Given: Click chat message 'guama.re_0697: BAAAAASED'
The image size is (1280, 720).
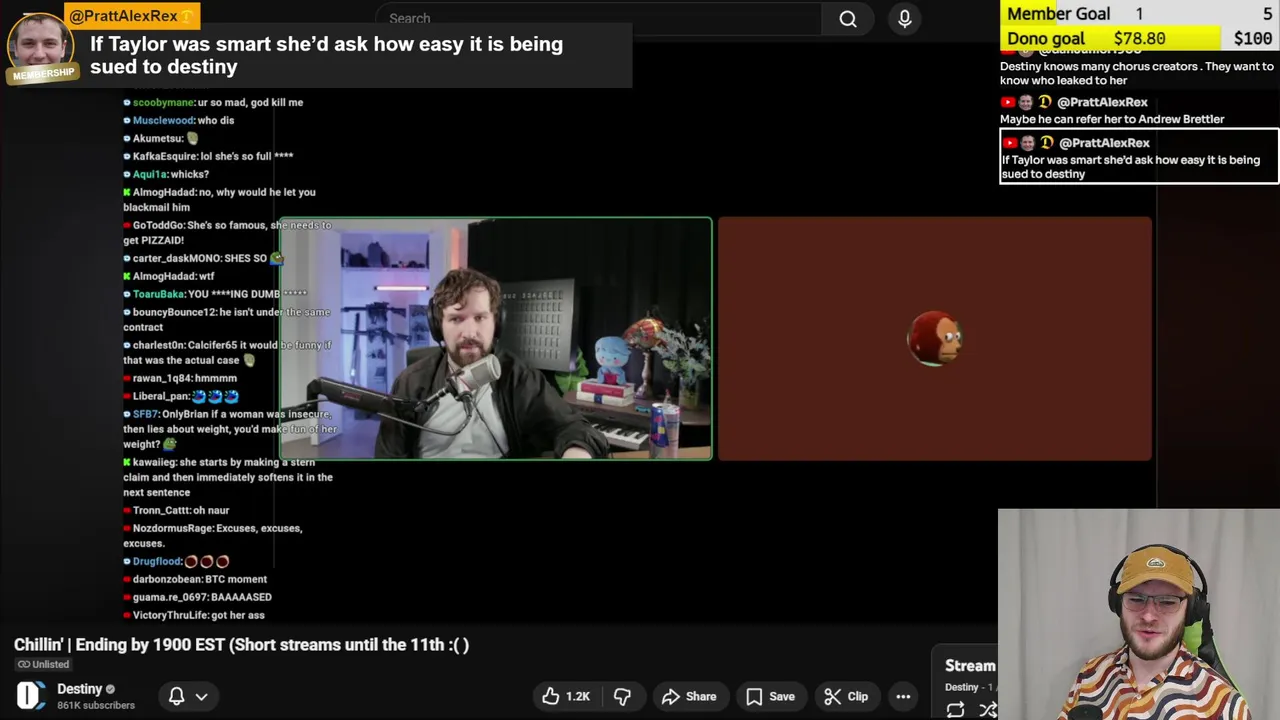Looking at the screenshot, I should tap(197, 597).
